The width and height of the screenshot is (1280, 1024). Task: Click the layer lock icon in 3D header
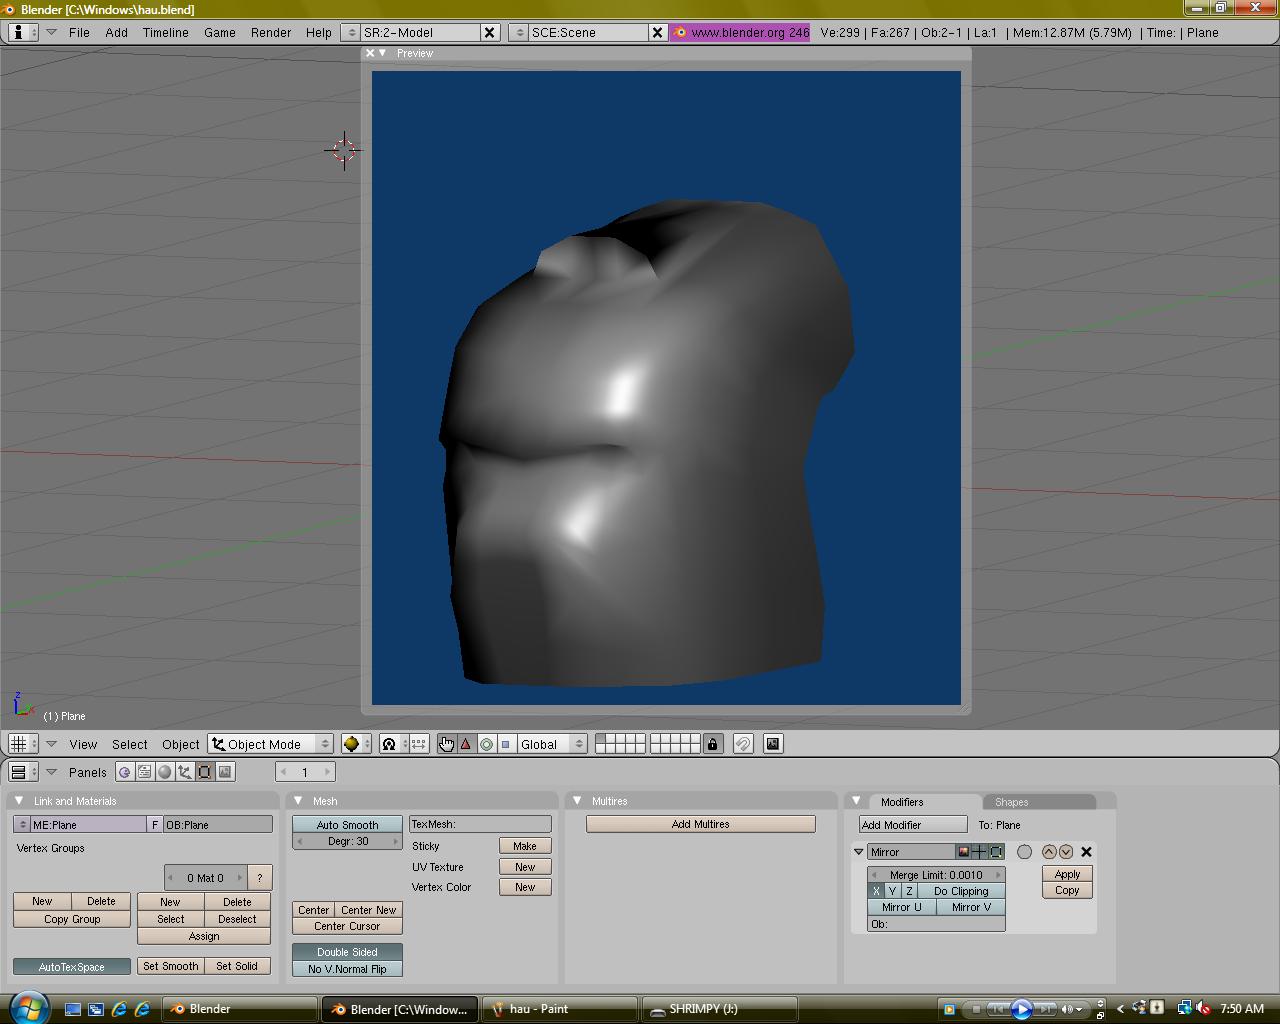pos(712,744)
